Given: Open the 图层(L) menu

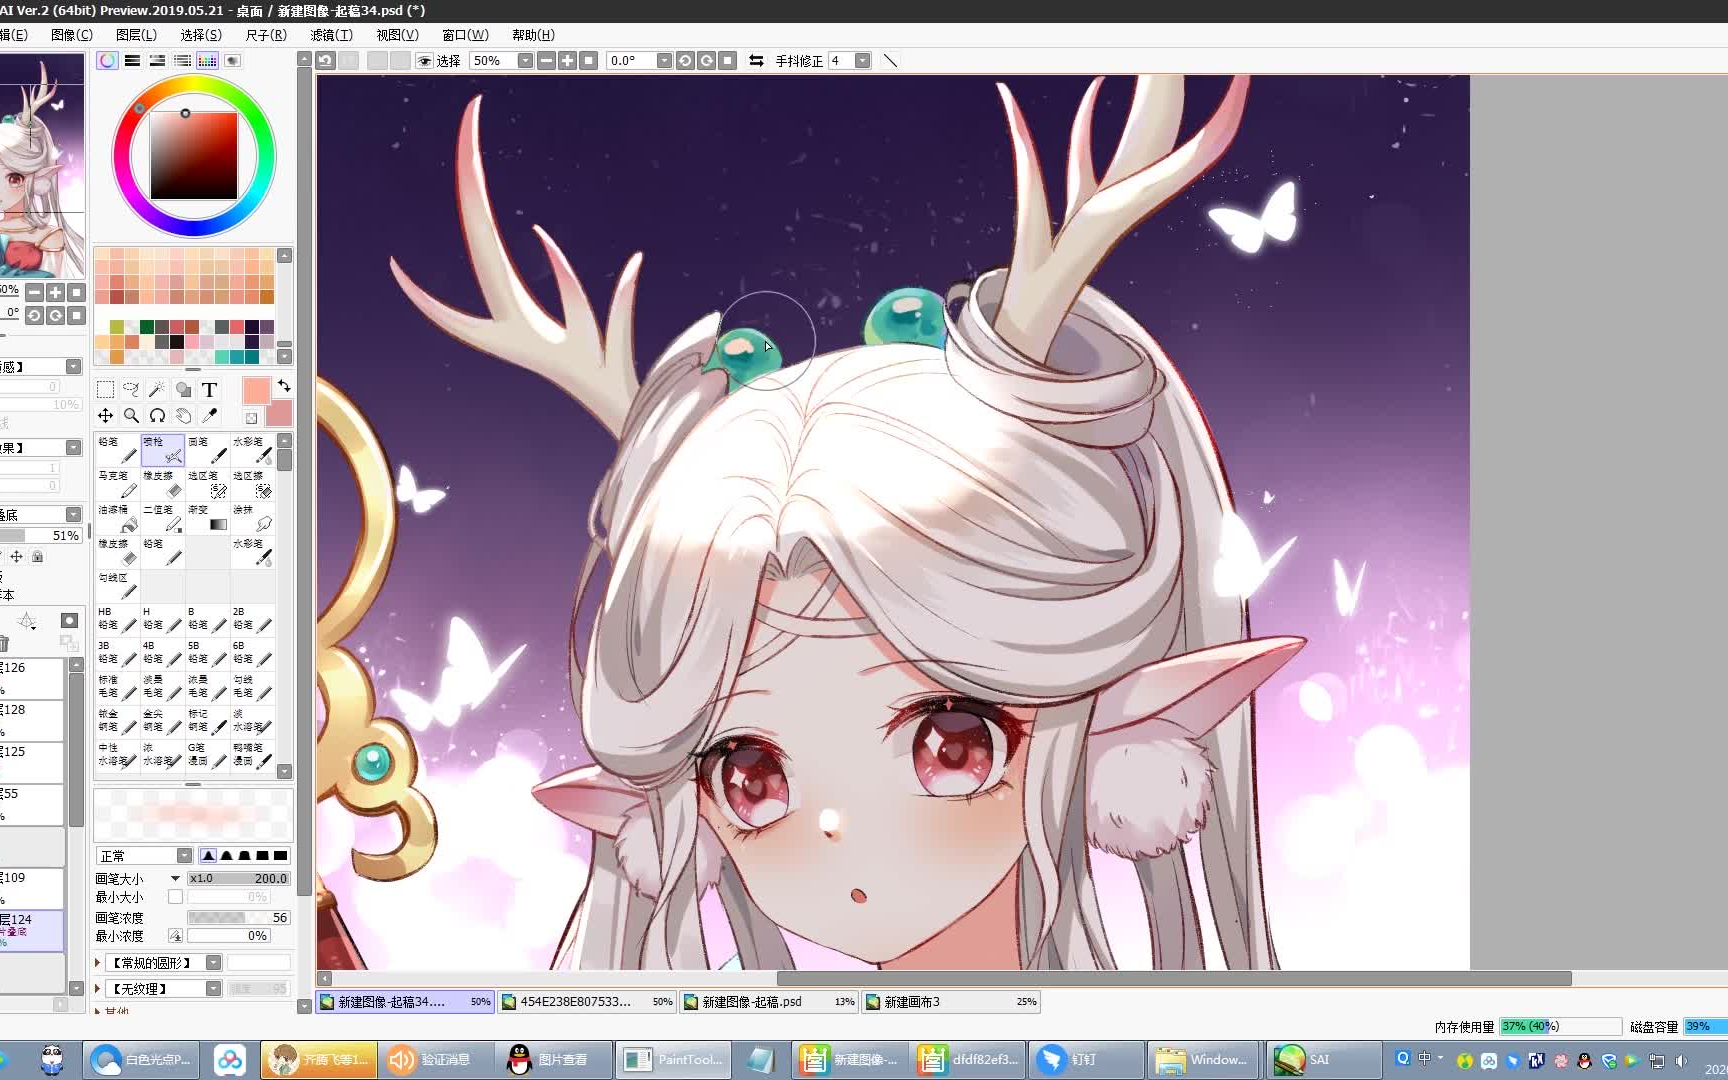Looking at the screenshot, I should (x=136, y=35).
